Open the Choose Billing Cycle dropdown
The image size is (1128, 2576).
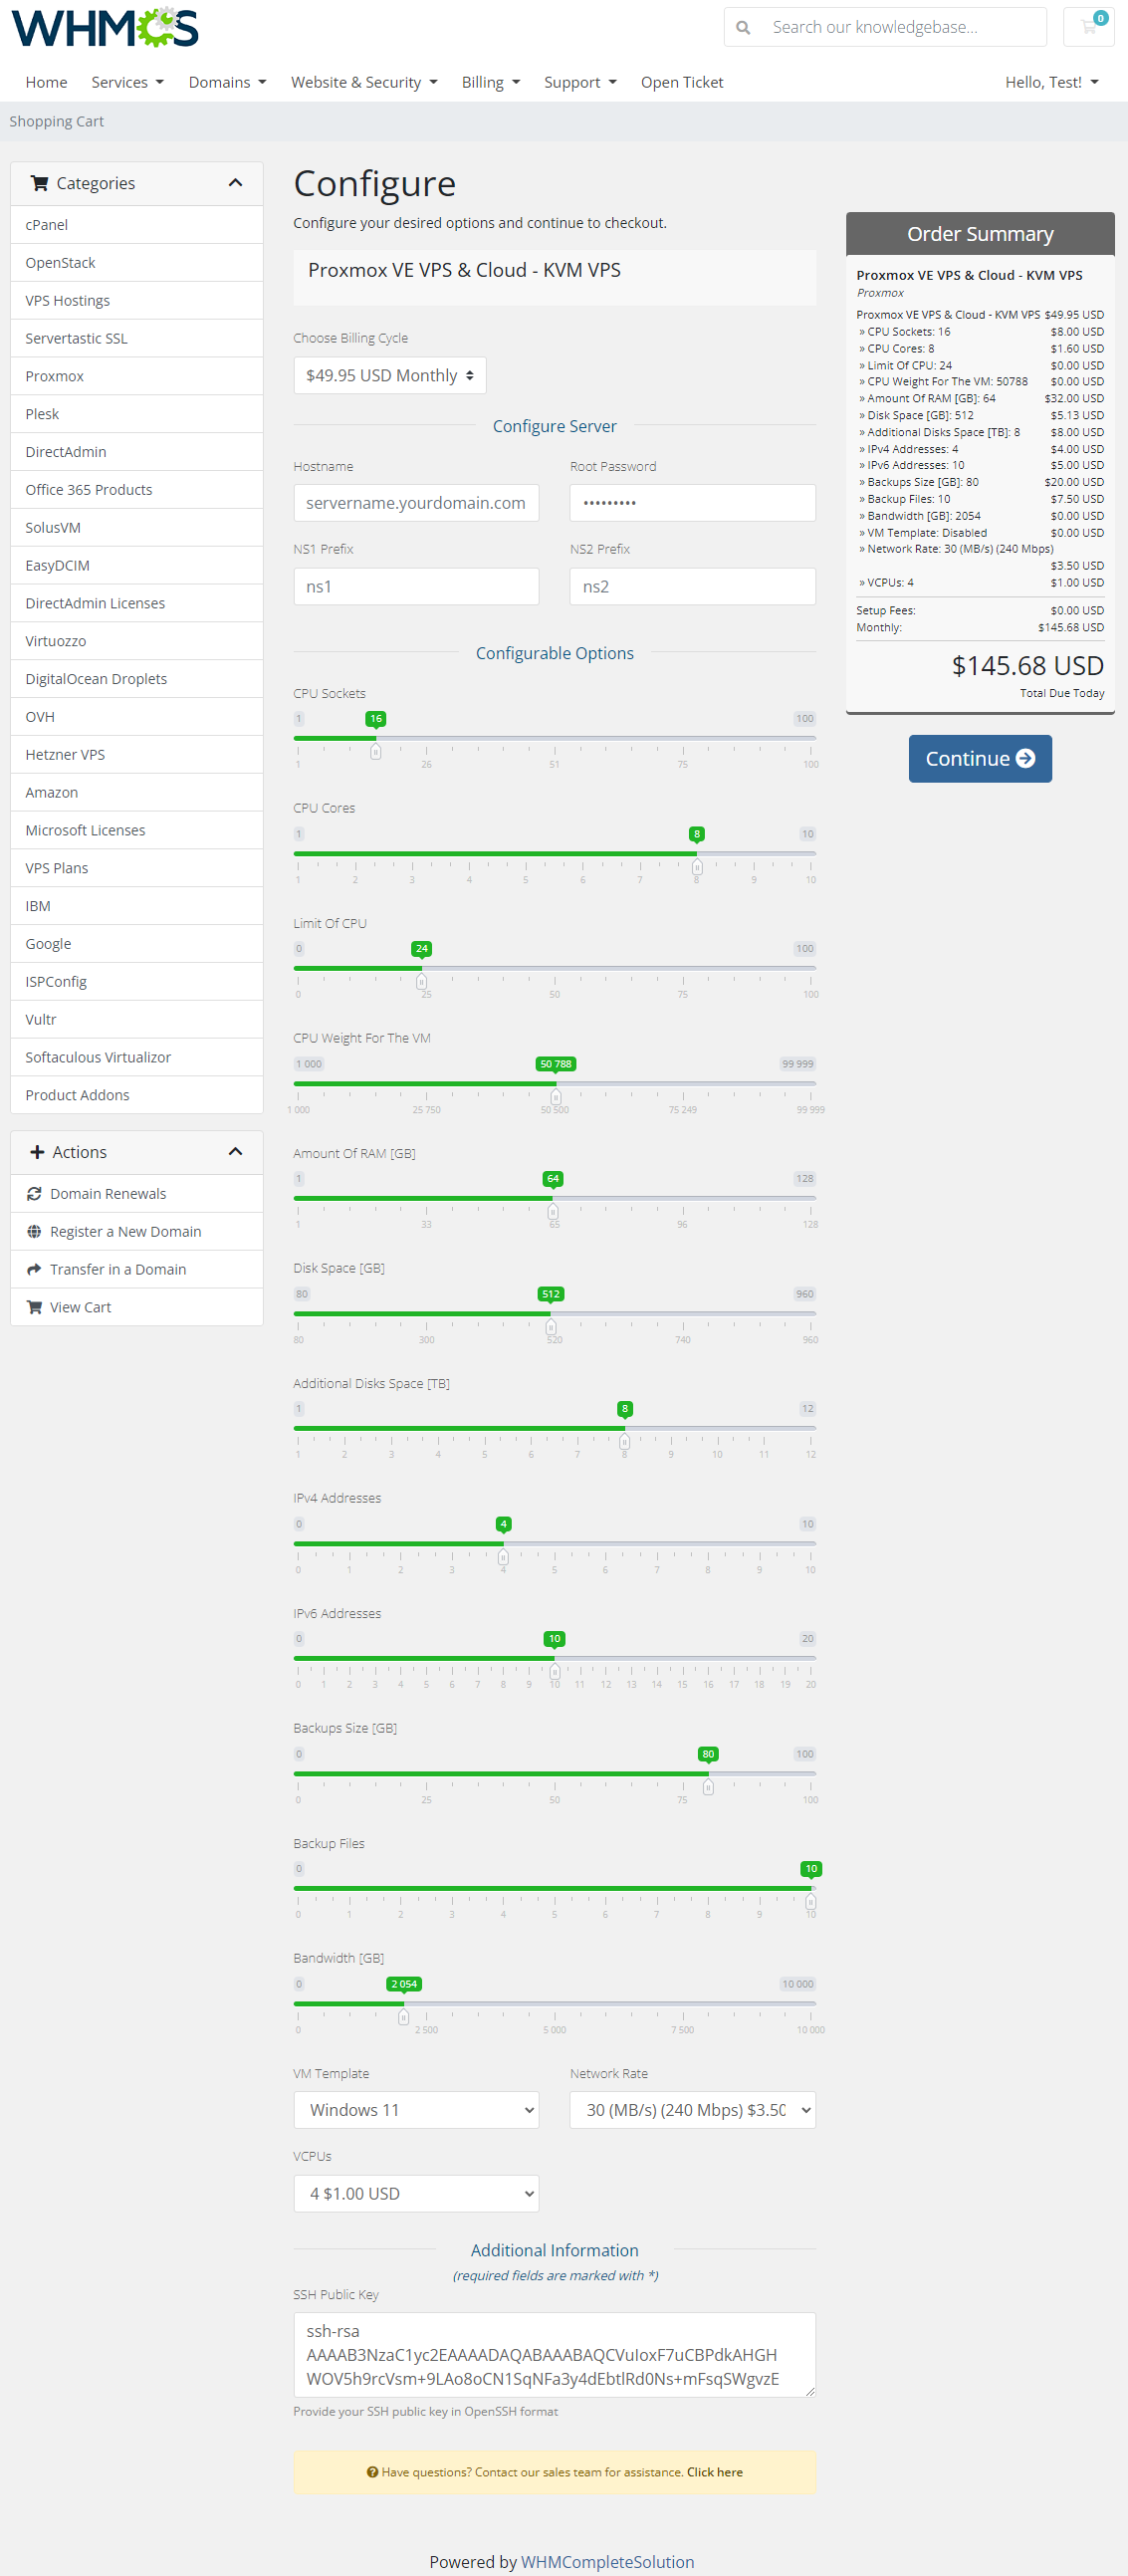pos(389,375)
